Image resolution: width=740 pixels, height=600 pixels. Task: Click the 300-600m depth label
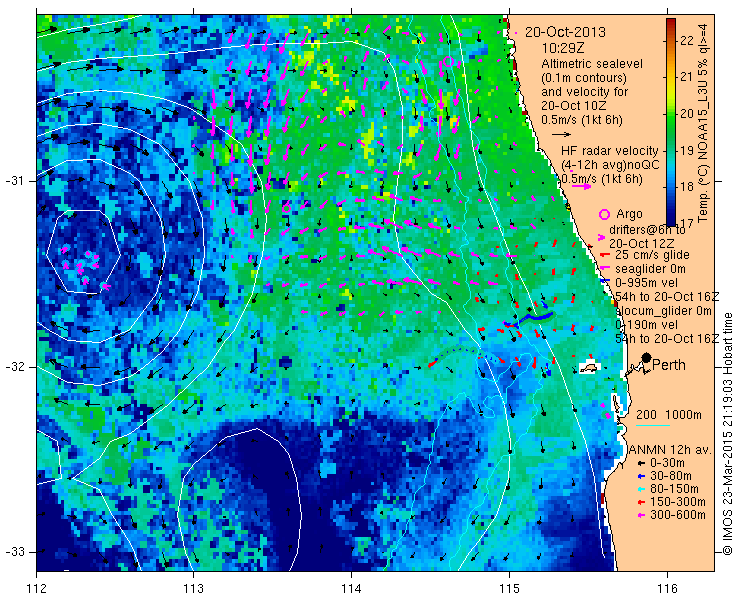point(678,515)
